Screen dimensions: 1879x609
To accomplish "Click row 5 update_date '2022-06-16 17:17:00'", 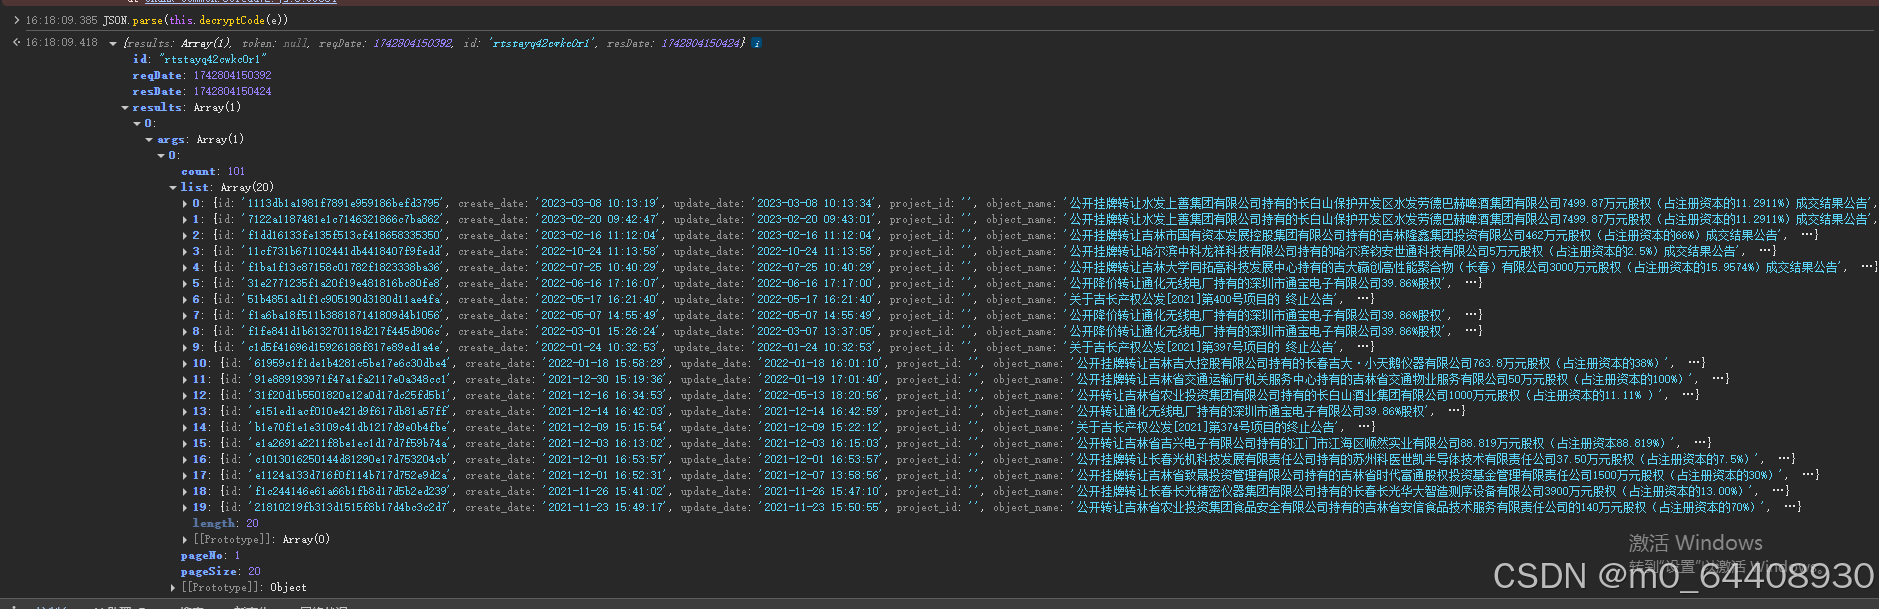I will 815,284.
